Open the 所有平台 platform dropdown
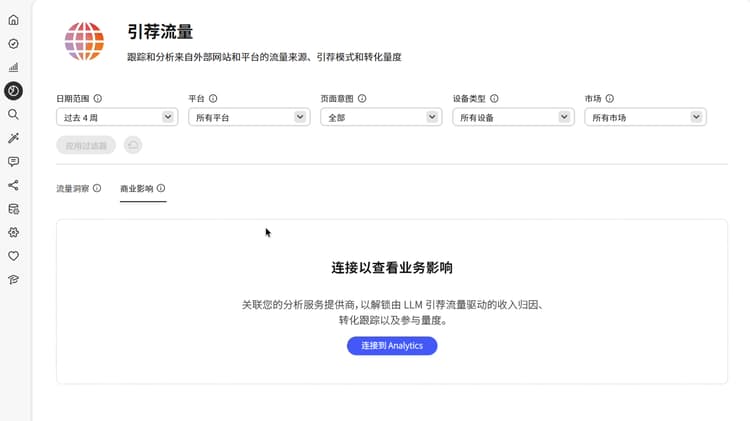 pyautogui.click(x=249, y=117)
